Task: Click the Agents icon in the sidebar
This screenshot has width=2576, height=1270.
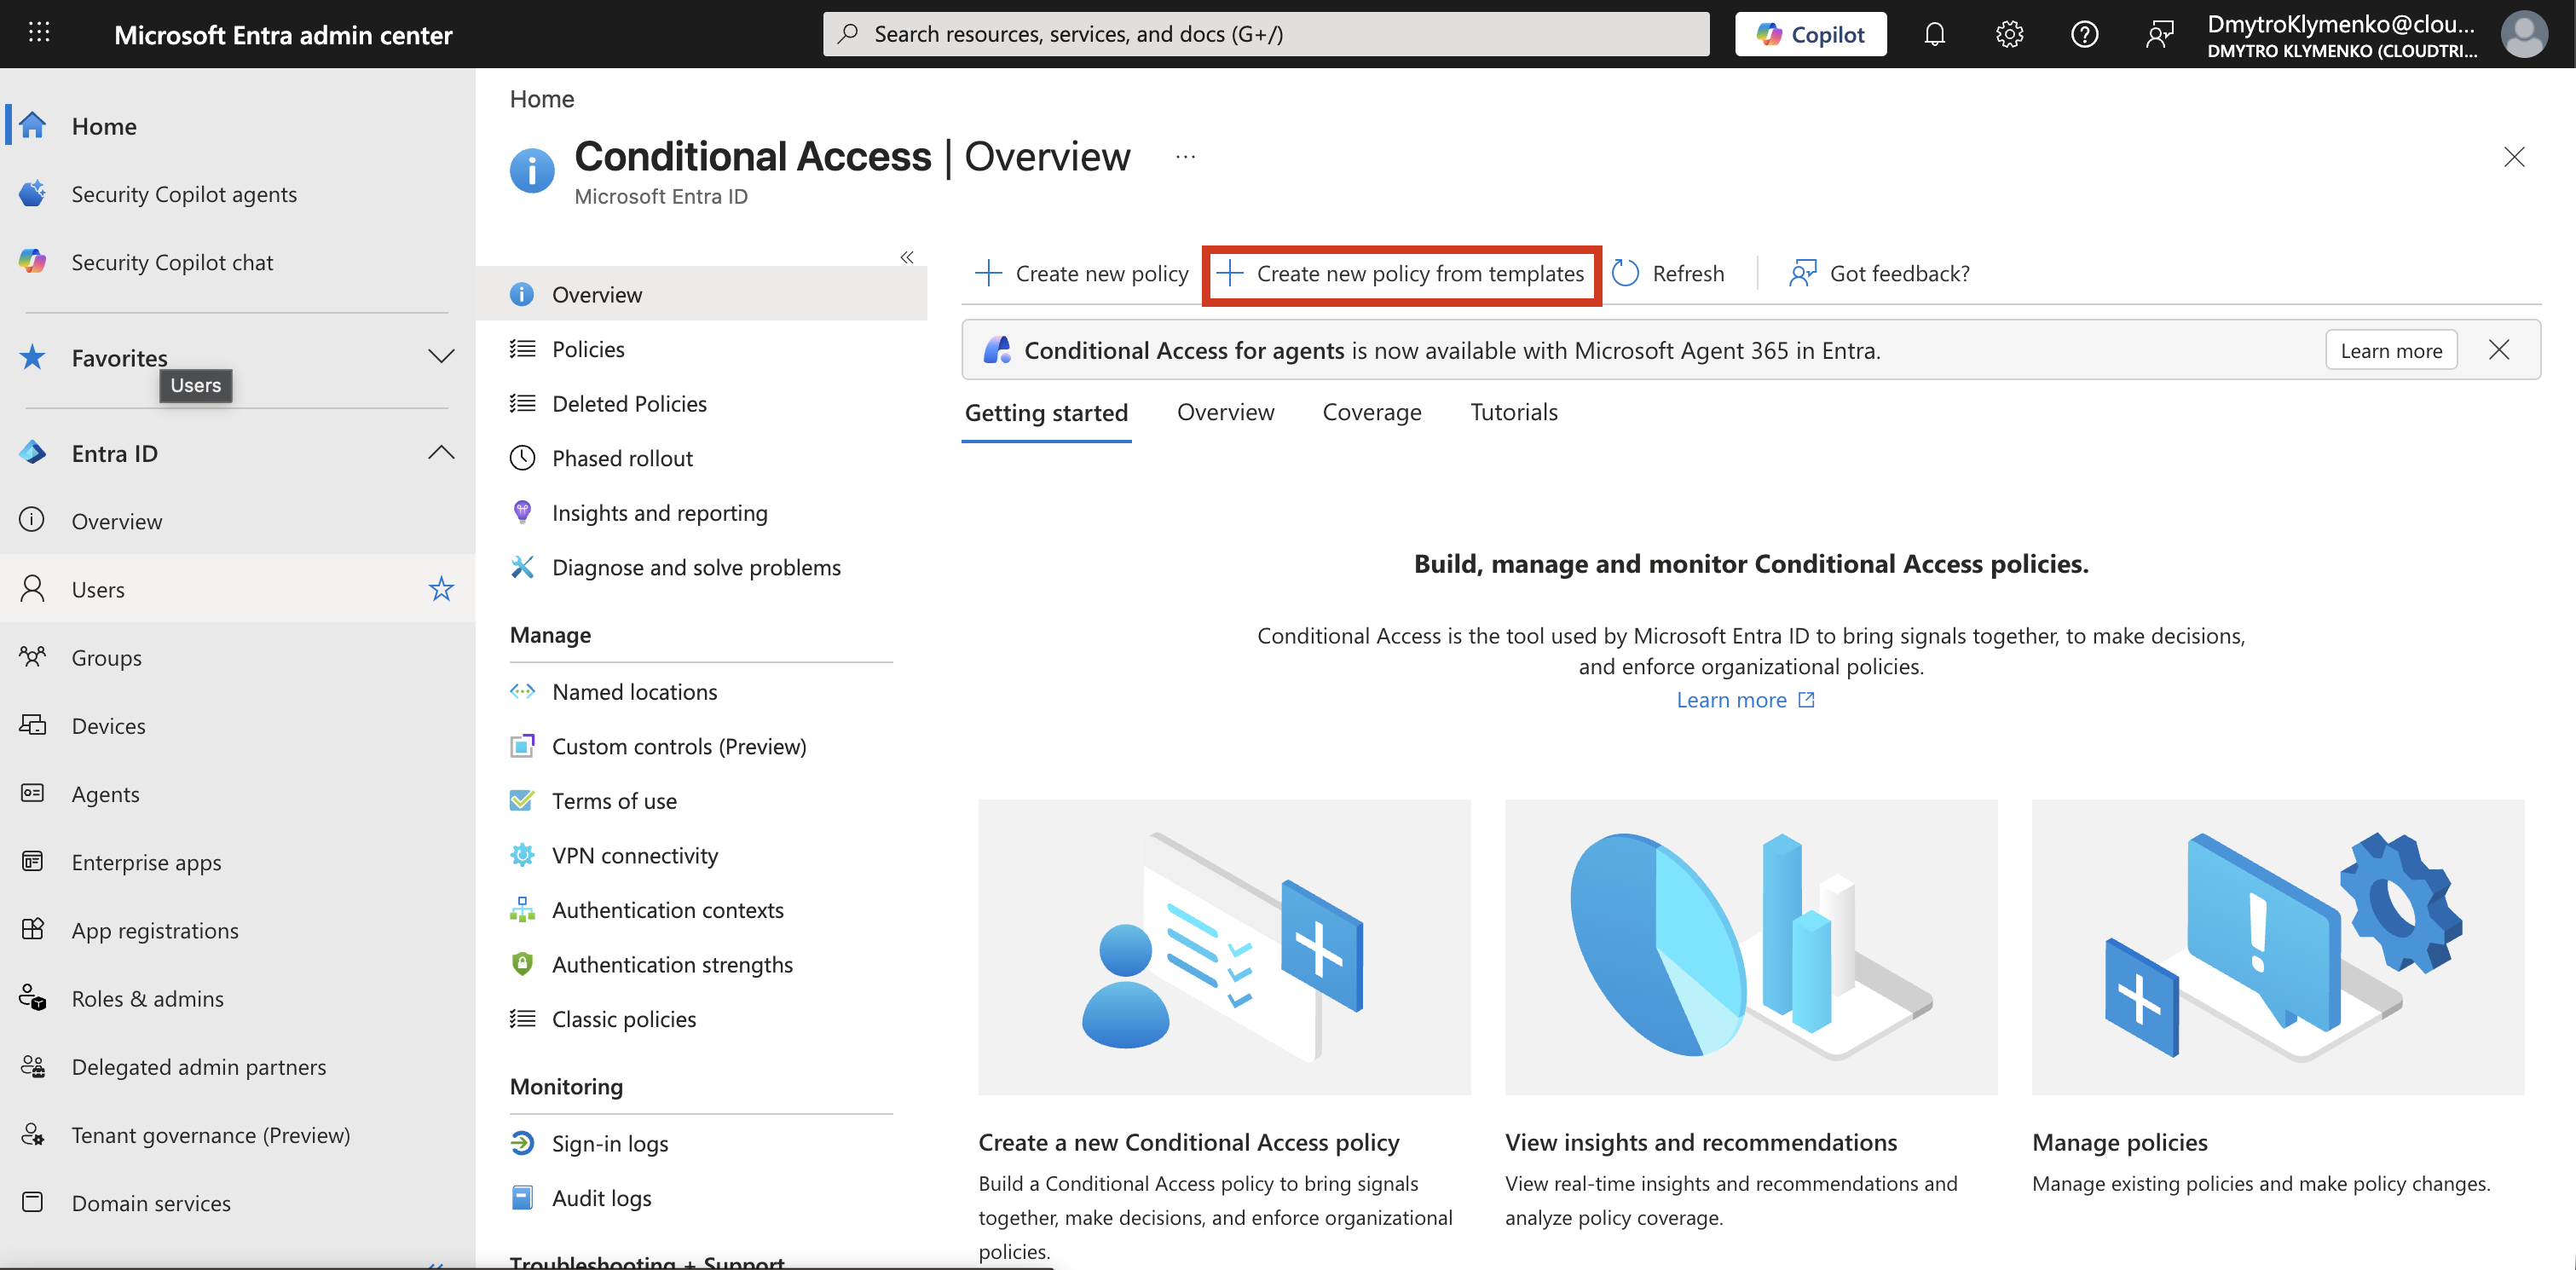Action: pyautogui.click(x=32, y=793)
